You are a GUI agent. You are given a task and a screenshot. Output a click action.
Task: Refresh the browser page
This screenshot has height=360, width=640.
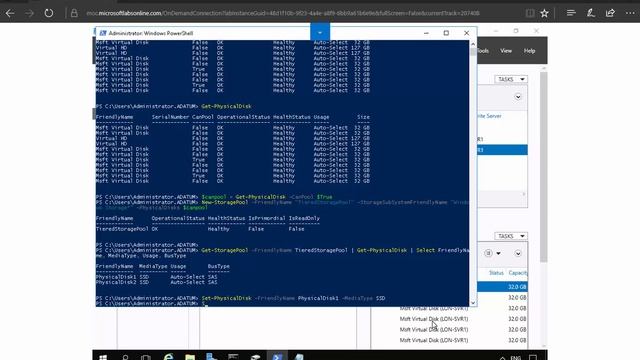click(x=49, y=13)
